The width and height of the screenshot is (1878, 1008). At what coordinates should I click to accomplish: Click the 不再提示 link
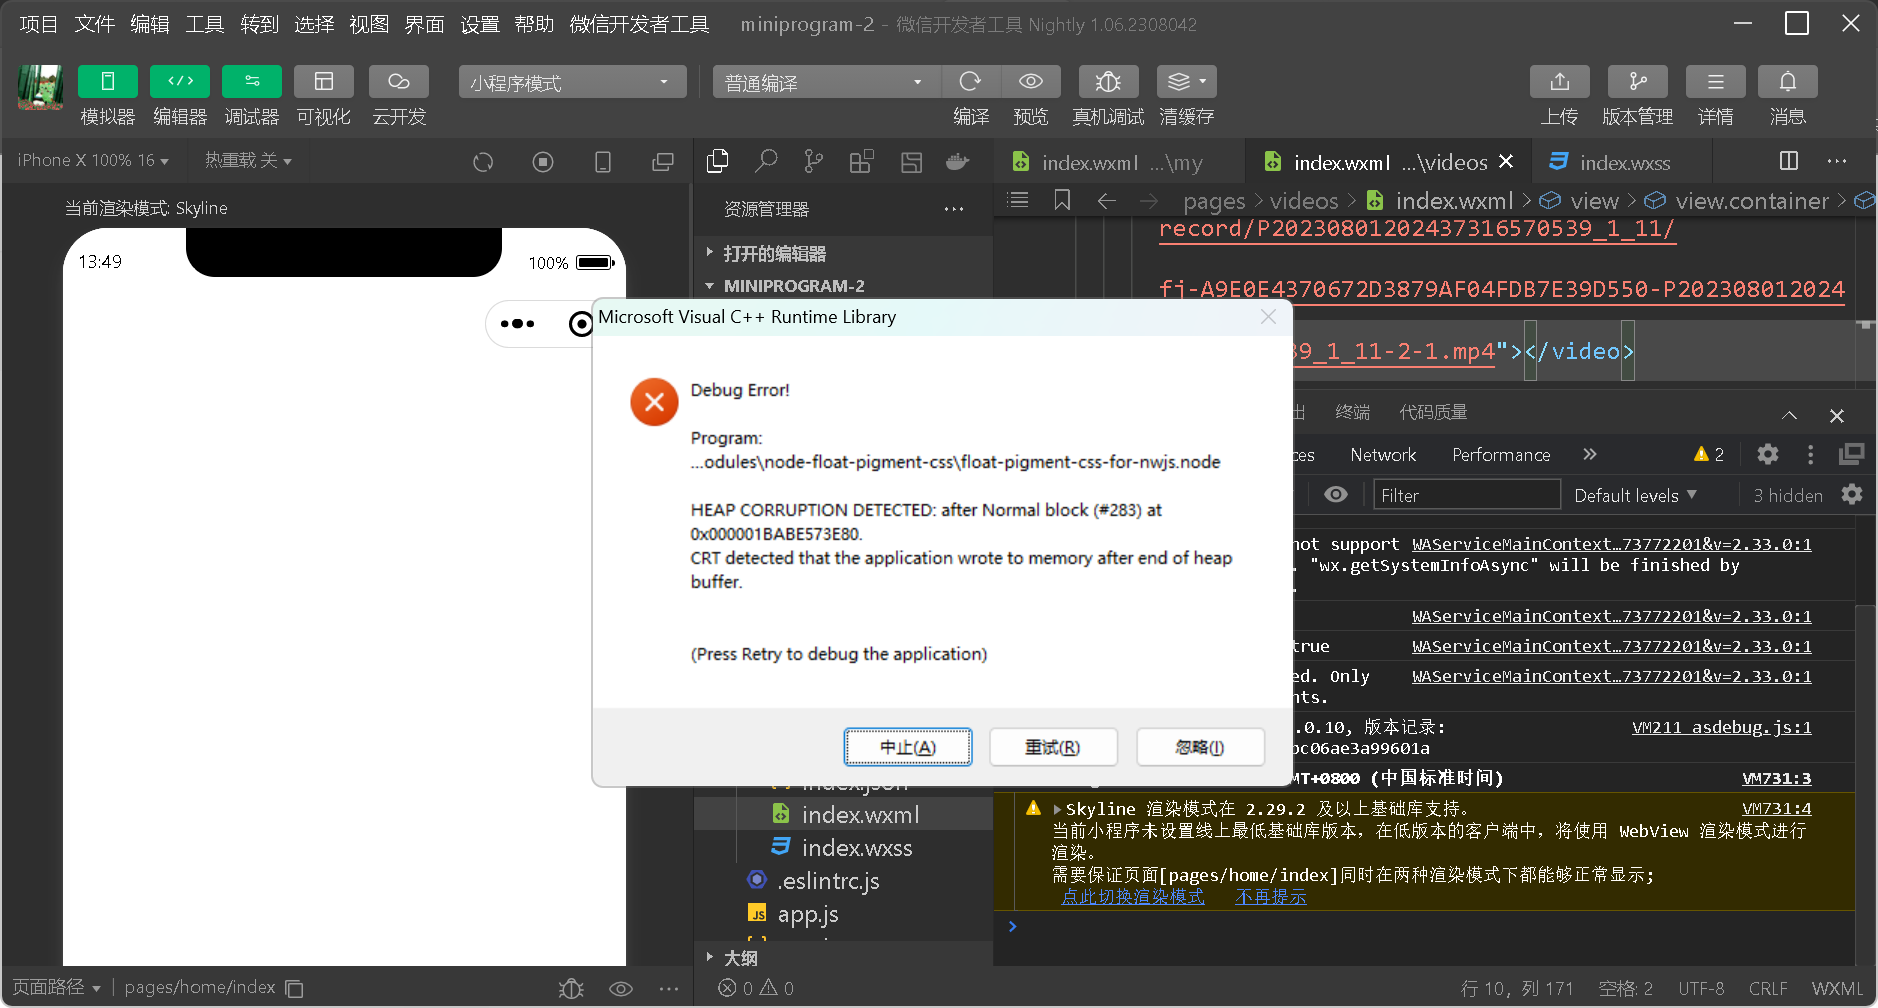(1270, 897)
